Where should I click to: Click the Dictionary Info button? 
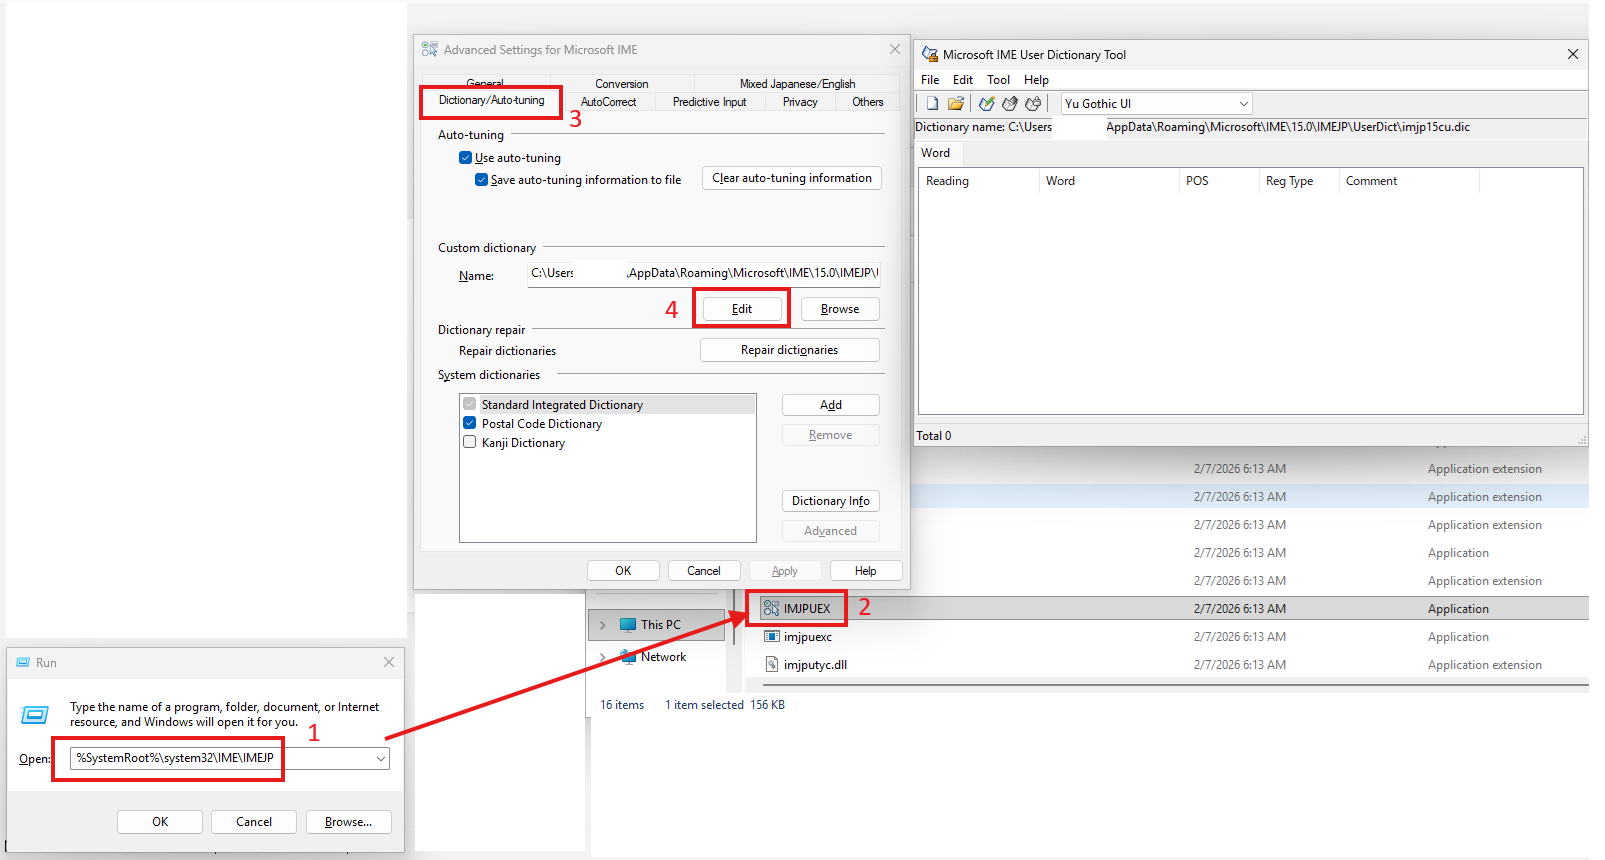coord(831,501)
